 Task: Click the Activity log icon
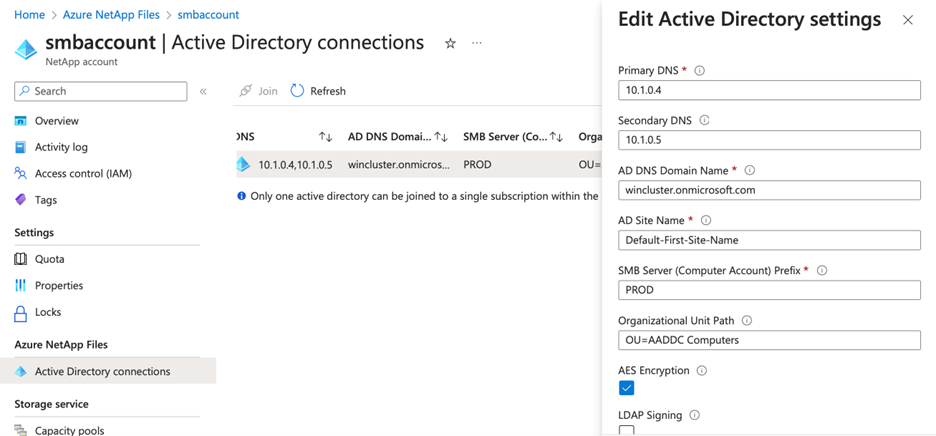click(21, 147)
